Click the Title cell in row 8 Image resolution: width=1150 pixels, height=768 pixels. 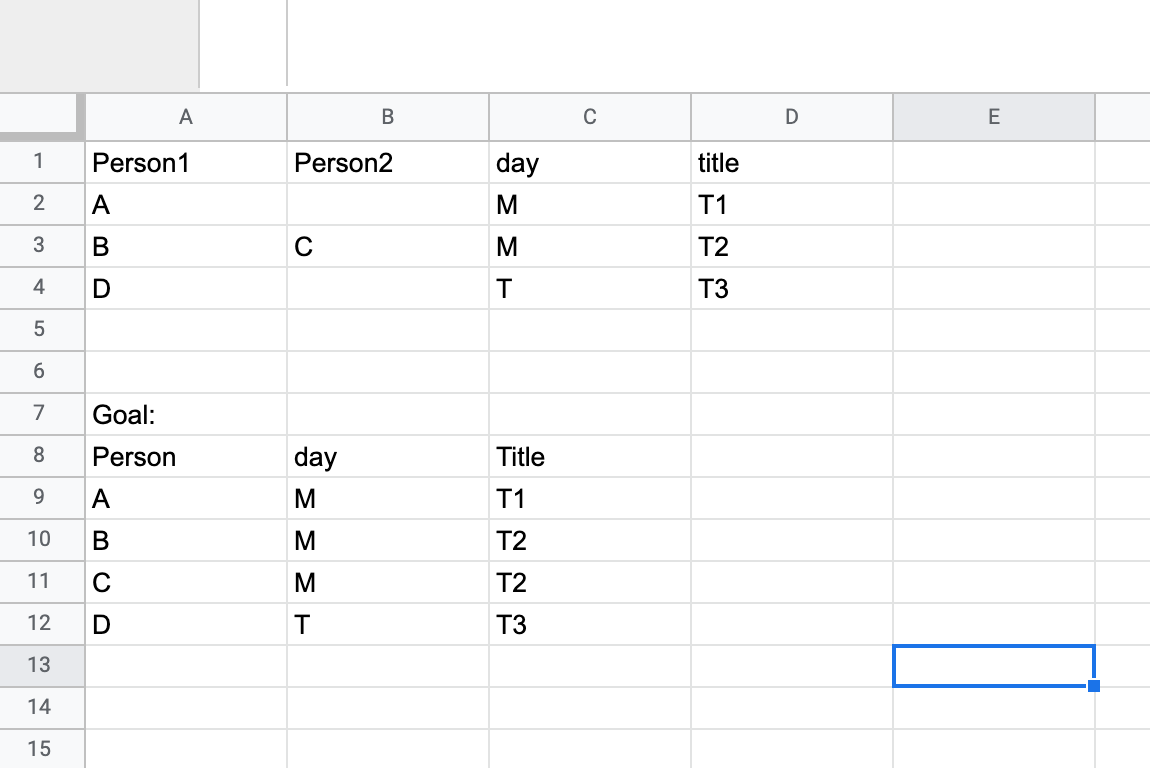(590, 456)
